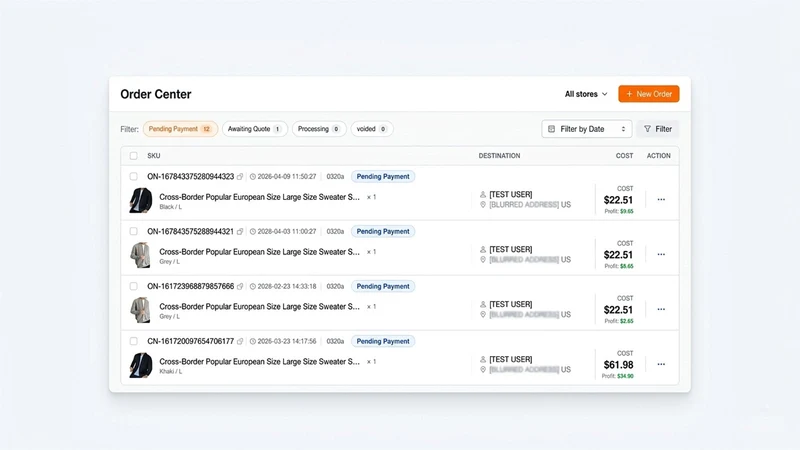800x450 pixels.
Task: Toggle the select-all checkbox in the SKU header
Action: (134, 156)
